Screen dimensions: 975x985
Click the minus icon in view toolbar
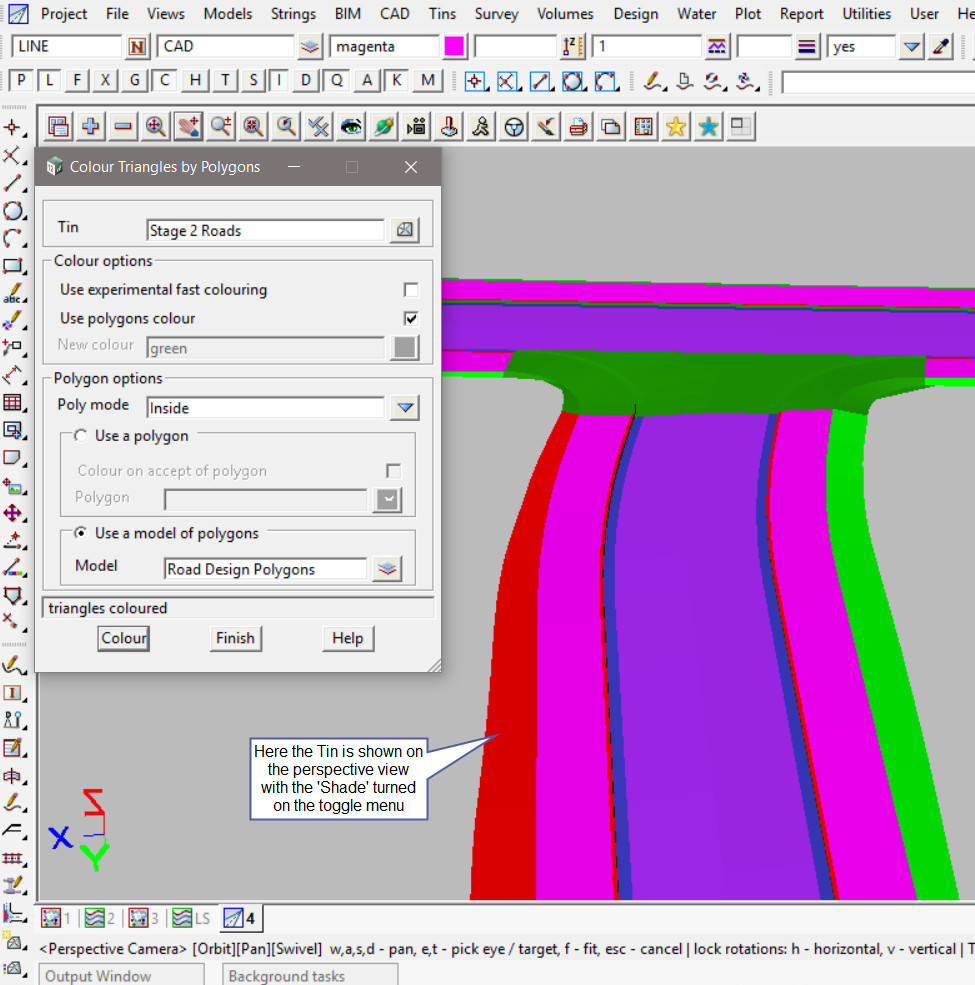click(x=123, y=126)
